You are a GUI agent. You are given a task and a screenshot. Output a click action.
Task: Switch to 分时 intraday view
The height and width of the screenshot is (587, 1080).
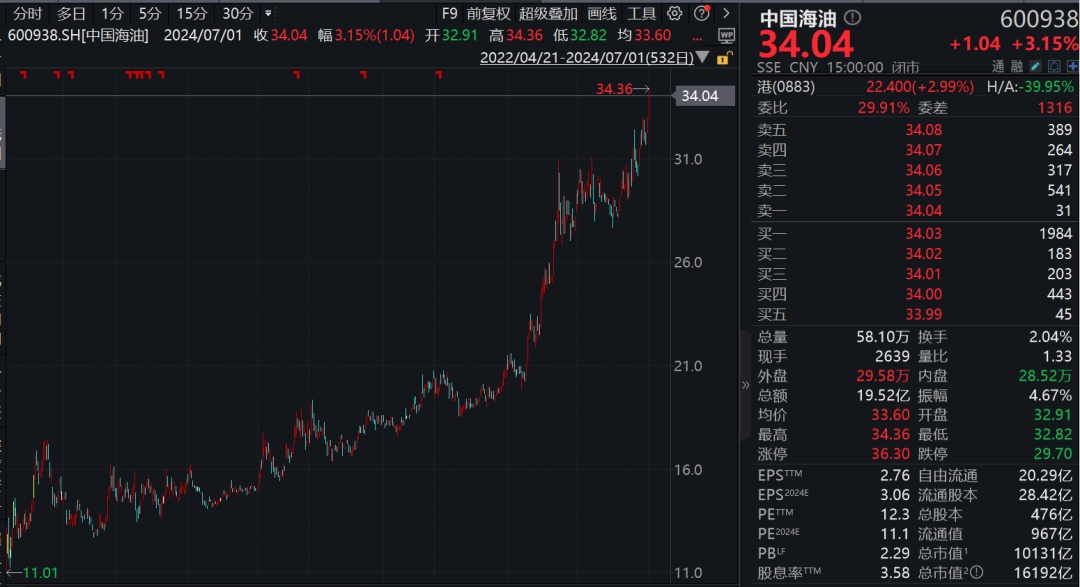click(x=28, y=13)
